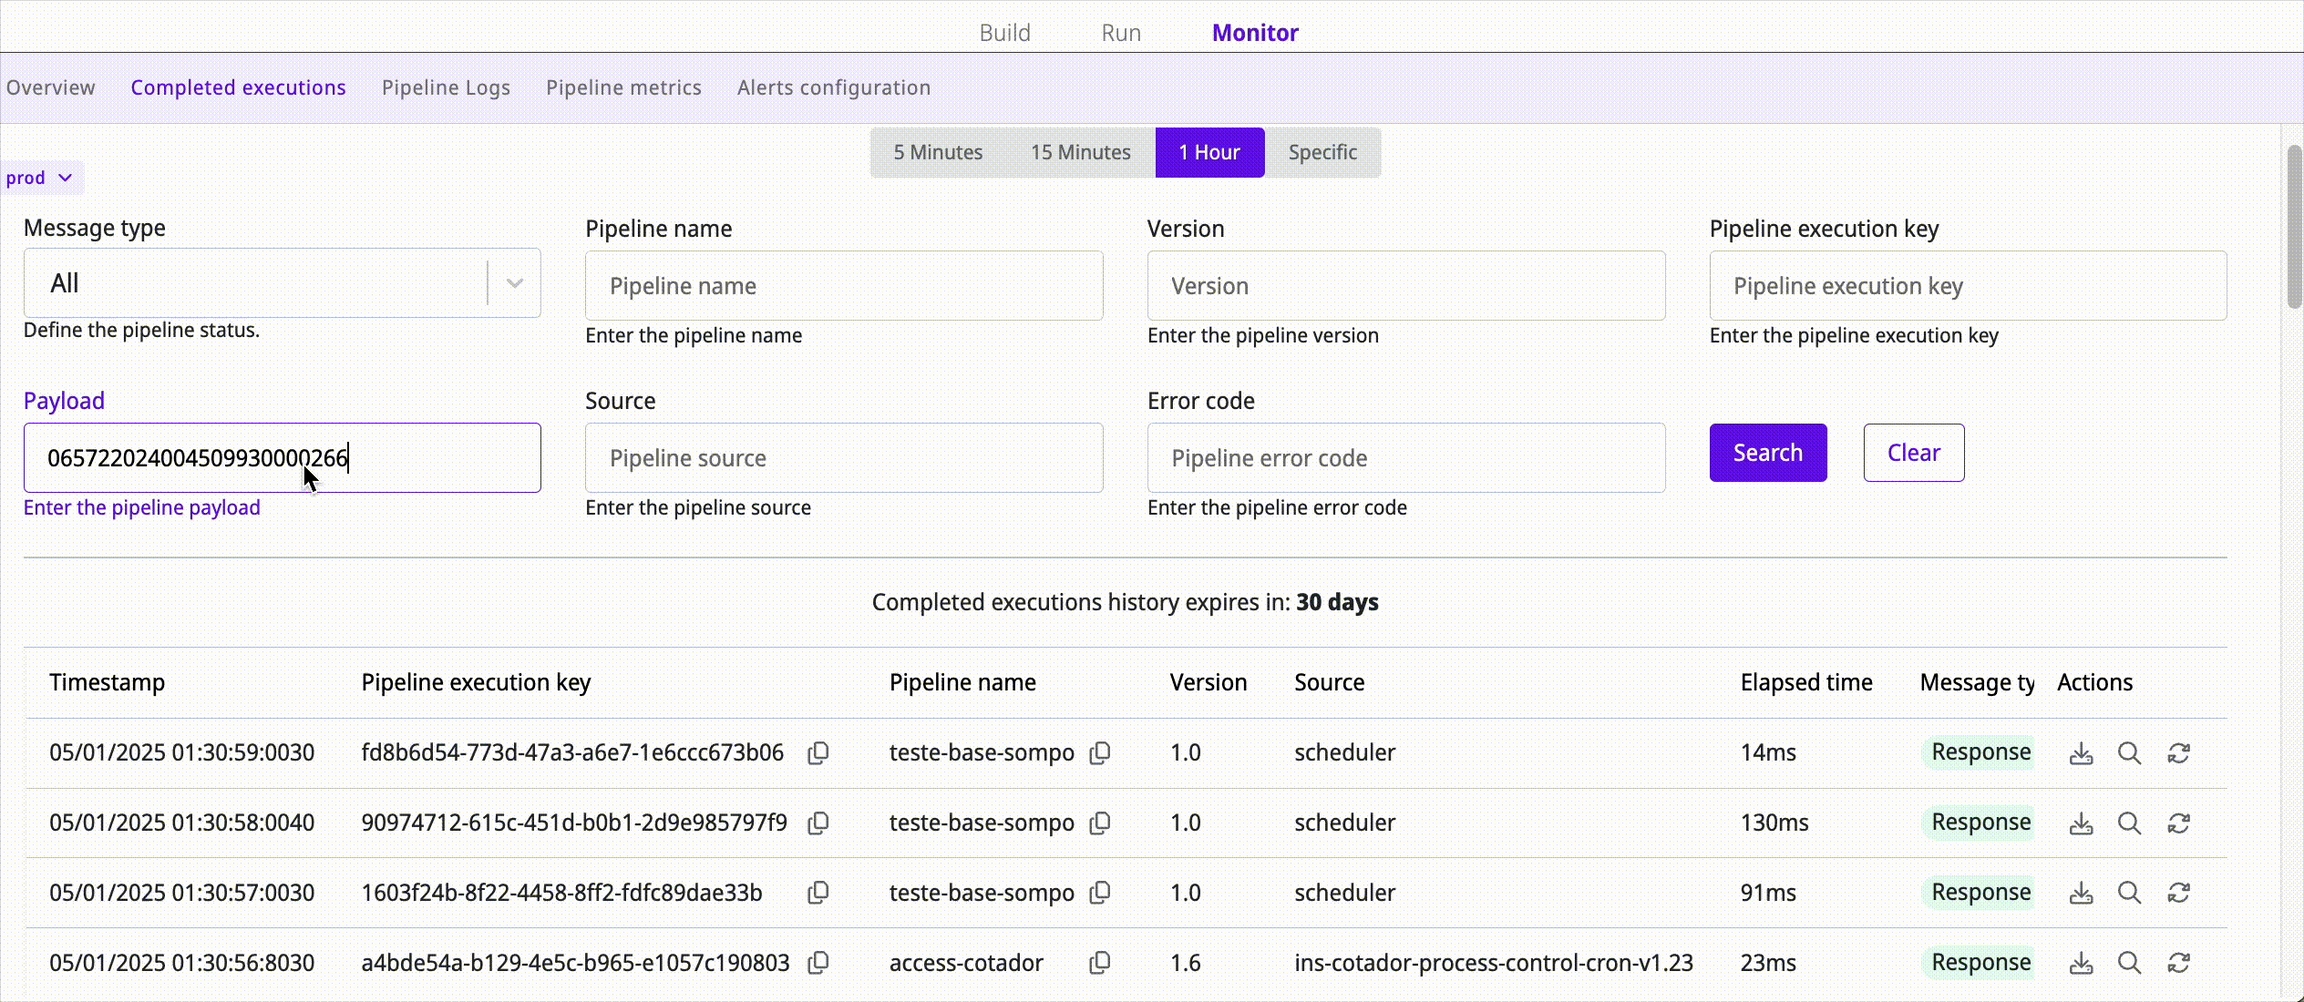Screen dimensions: 2304x1002
Task: Focus the Pipeline execution key input field
Action: tap(1967, 286)
